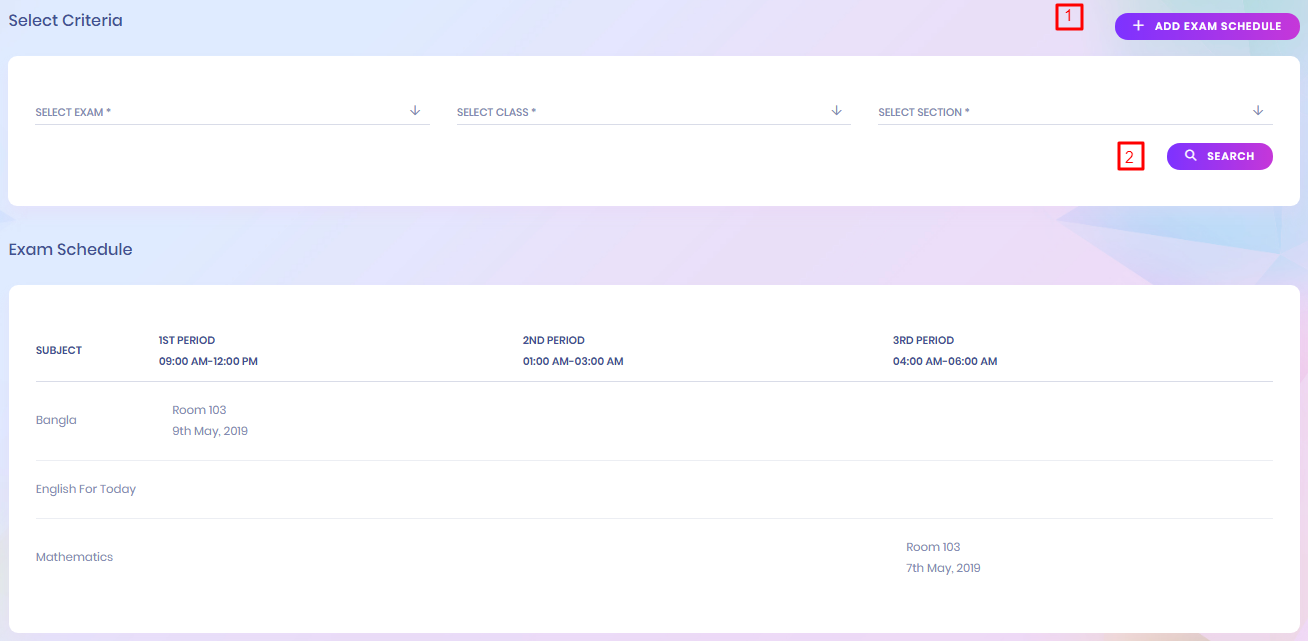This screenshot has height=641, width=1308.
Task: Select the Bangla subject row
Action: (x=56, y=420)
